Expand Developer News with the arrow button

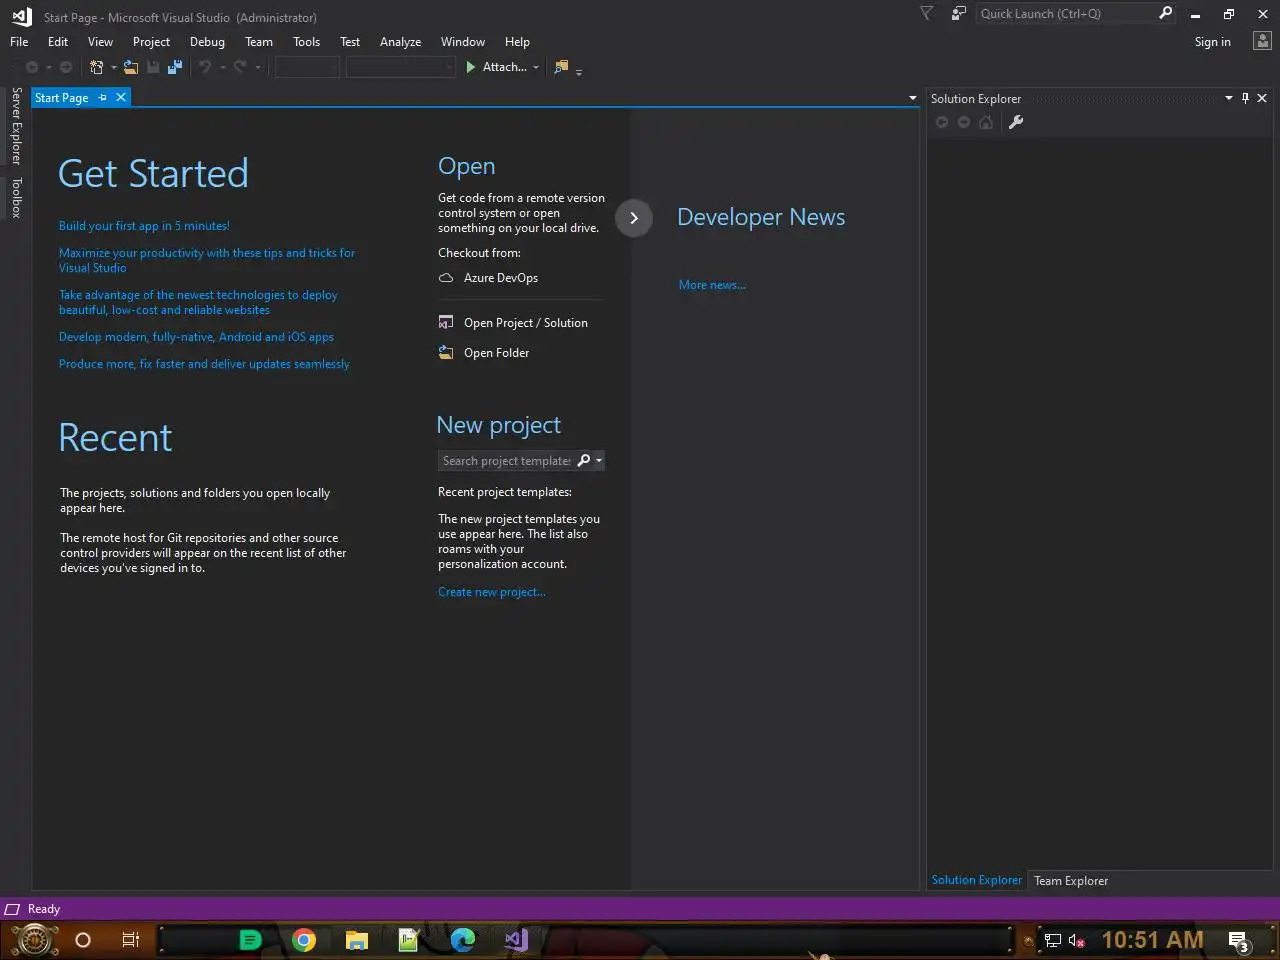pyautogui.click(x=634, y=218)
